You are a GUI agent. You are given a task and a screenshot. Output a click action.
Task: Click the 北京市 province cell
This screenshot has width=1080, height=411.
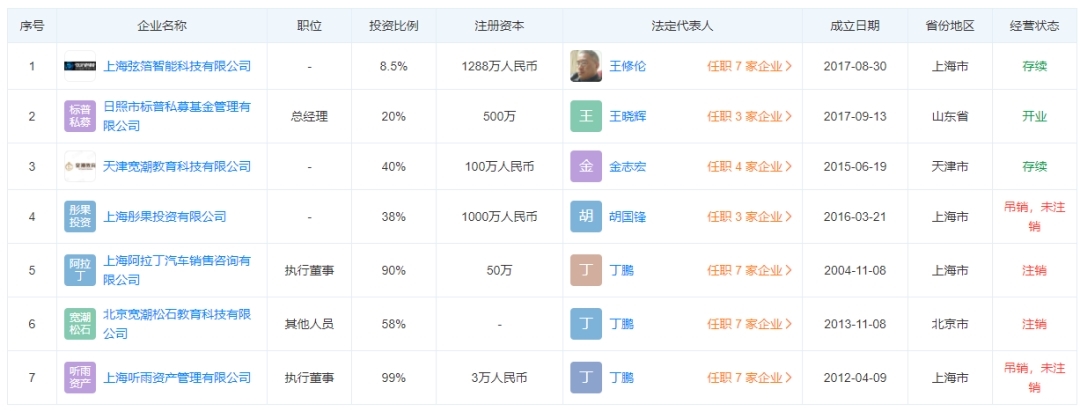coord(950,324)
